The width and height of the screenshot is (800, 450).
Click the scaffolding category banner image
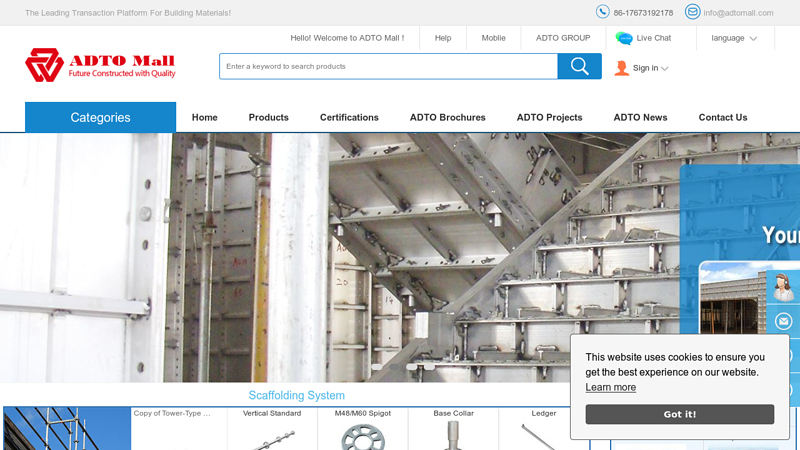point(67,429)
